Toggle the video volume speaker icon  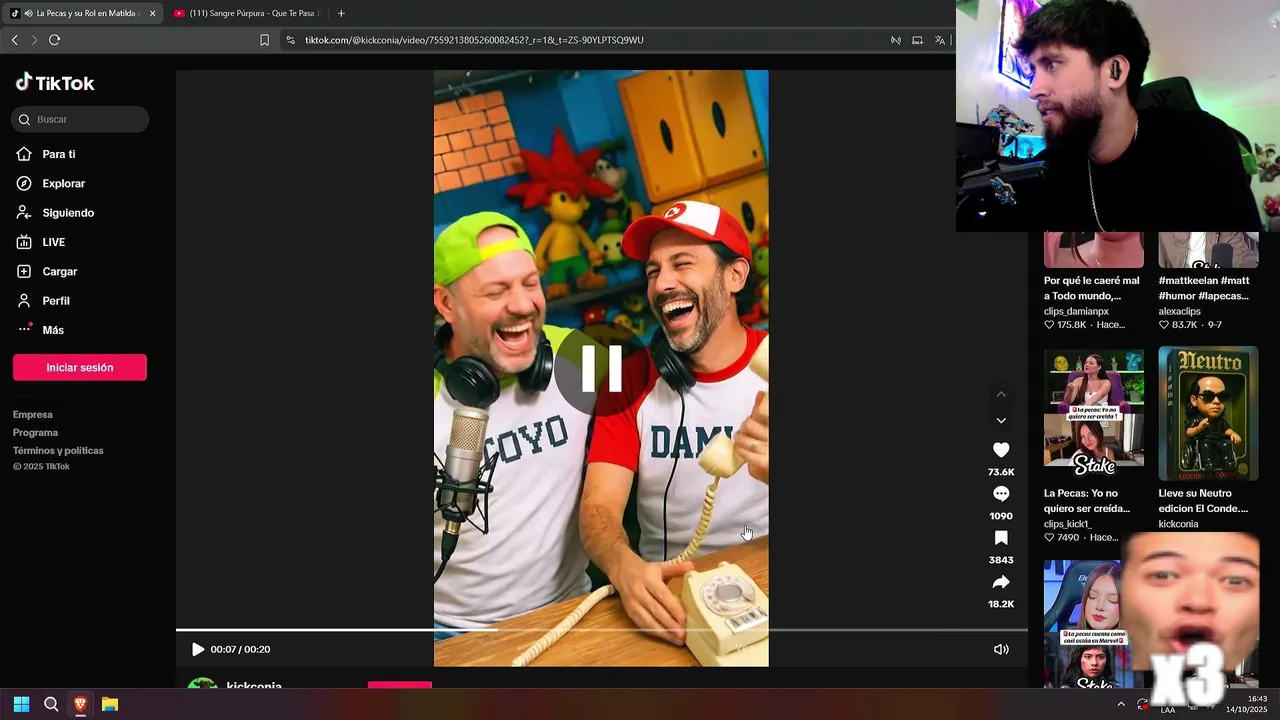(1001, 649)
